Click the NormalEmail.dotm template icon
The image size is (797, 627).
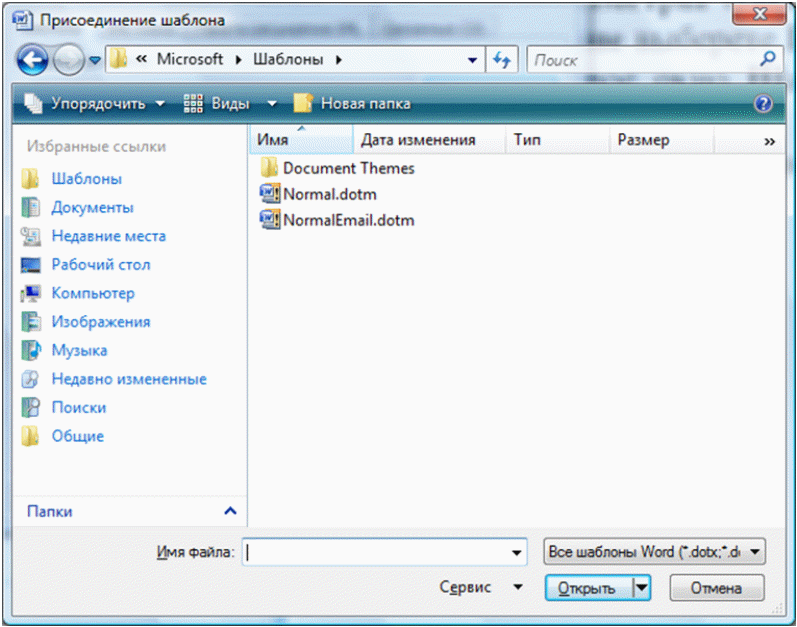click(269, 219)
